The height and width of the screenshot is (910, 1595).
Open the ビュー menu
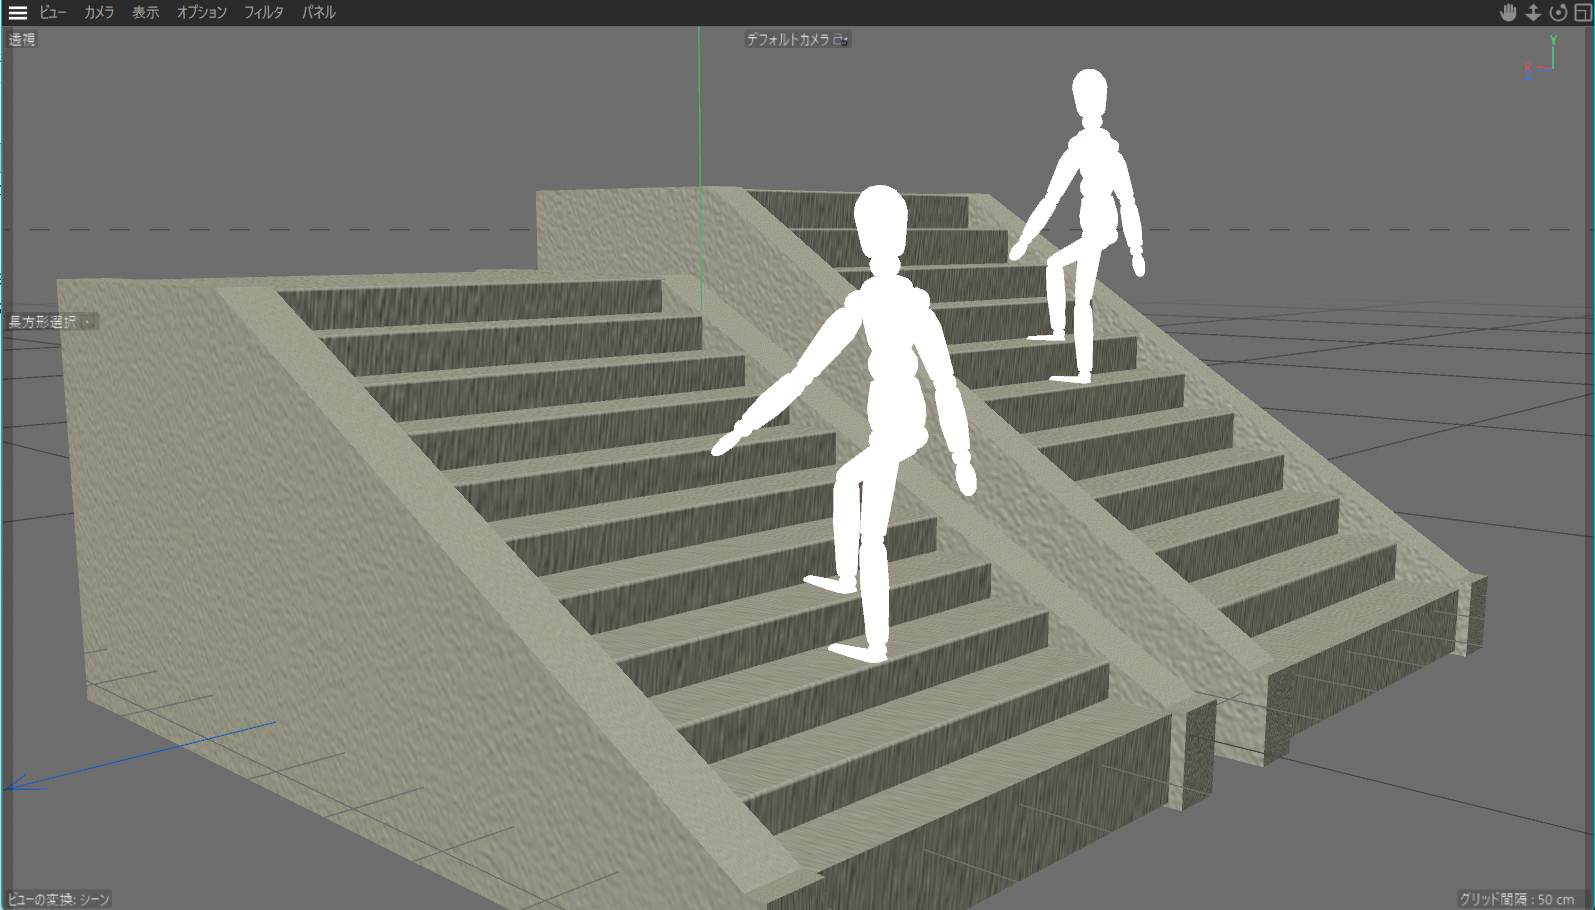(x=52, y=13)
